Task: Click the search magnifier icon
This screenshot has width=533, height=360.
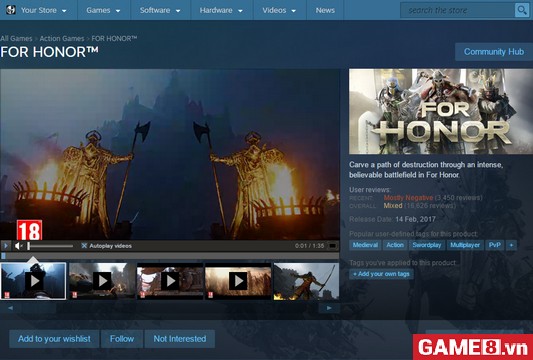Action: coord(521,10)
